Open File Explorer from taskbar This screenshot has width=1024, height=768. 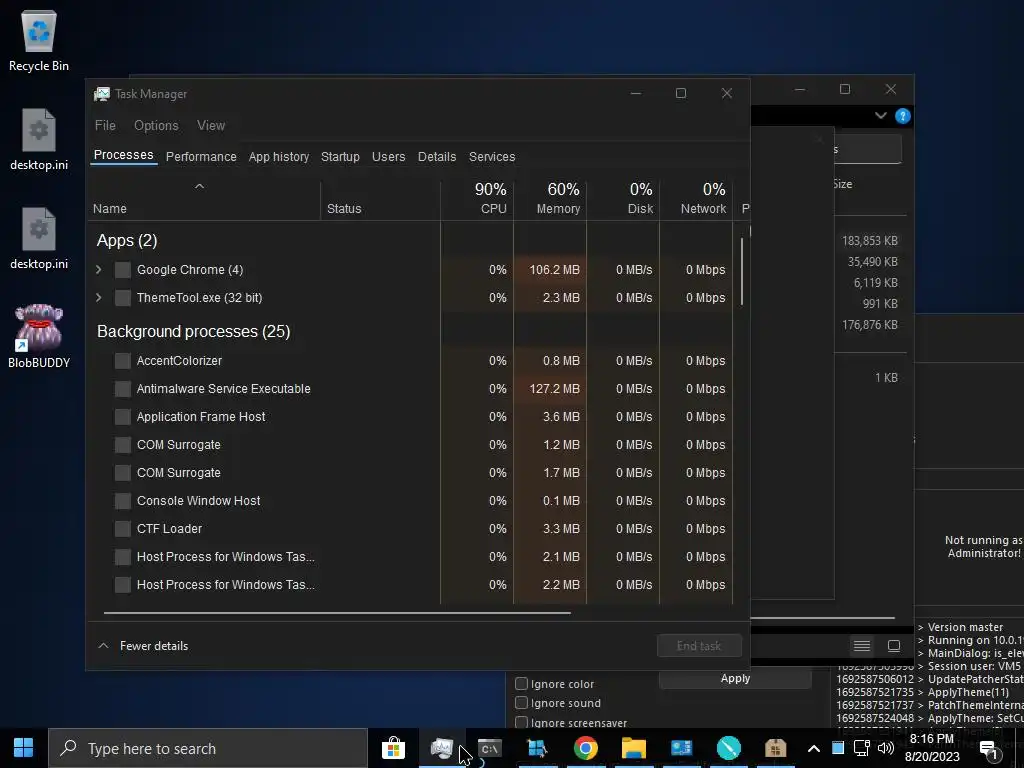click(x=633, y=748)
